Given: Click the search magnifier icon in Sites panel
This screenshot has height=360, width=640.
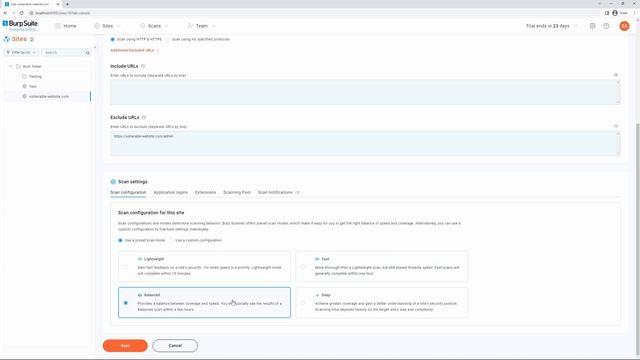Looking at the screenshot, I should (x=87, y=53).
